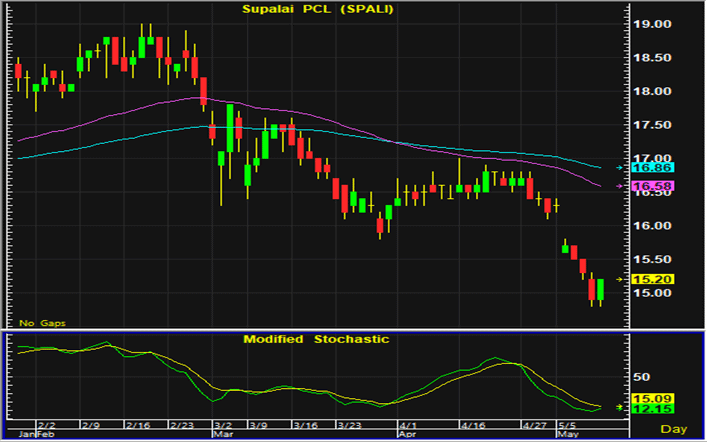Click the 15.09 yellow stochastic value

(652, 399)
